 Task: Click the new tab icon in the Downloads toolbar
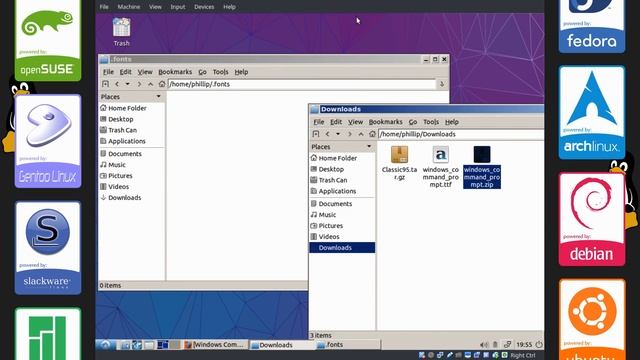pyautogui.click(x=316, y=134)
